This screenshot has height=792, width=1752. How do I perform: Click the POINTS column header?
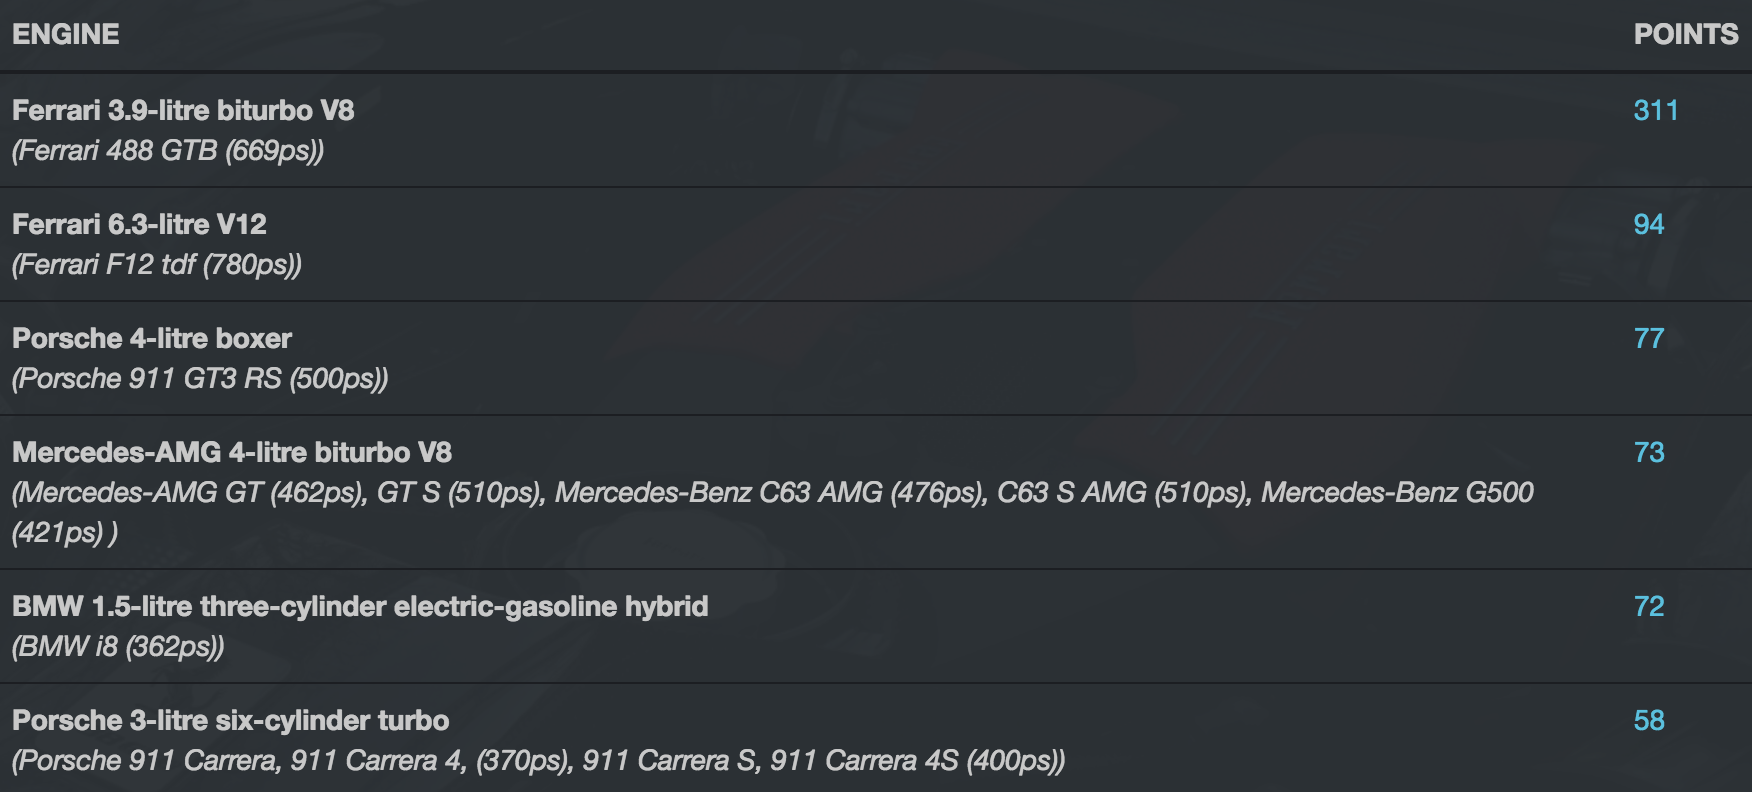tap(1686, 34)
